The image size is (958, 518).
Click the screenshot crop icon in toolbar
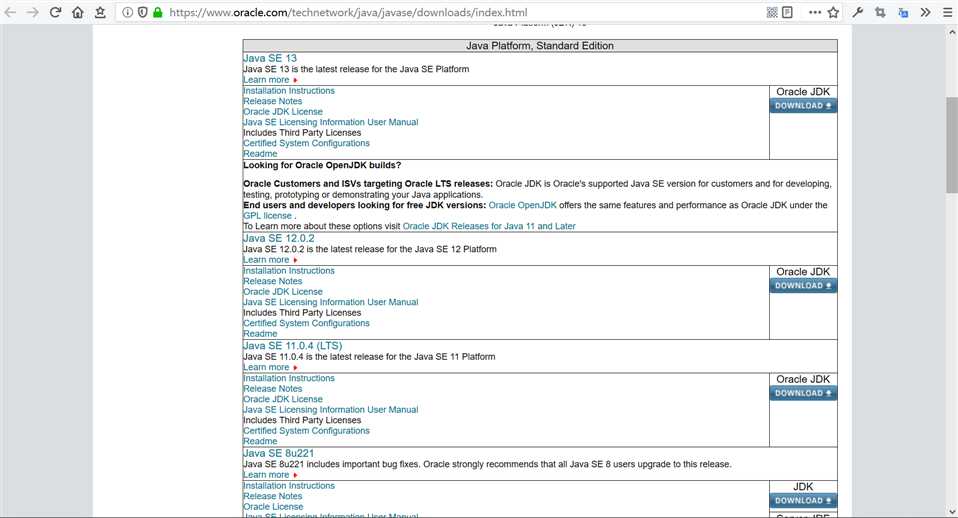click(x=880, y=12)
